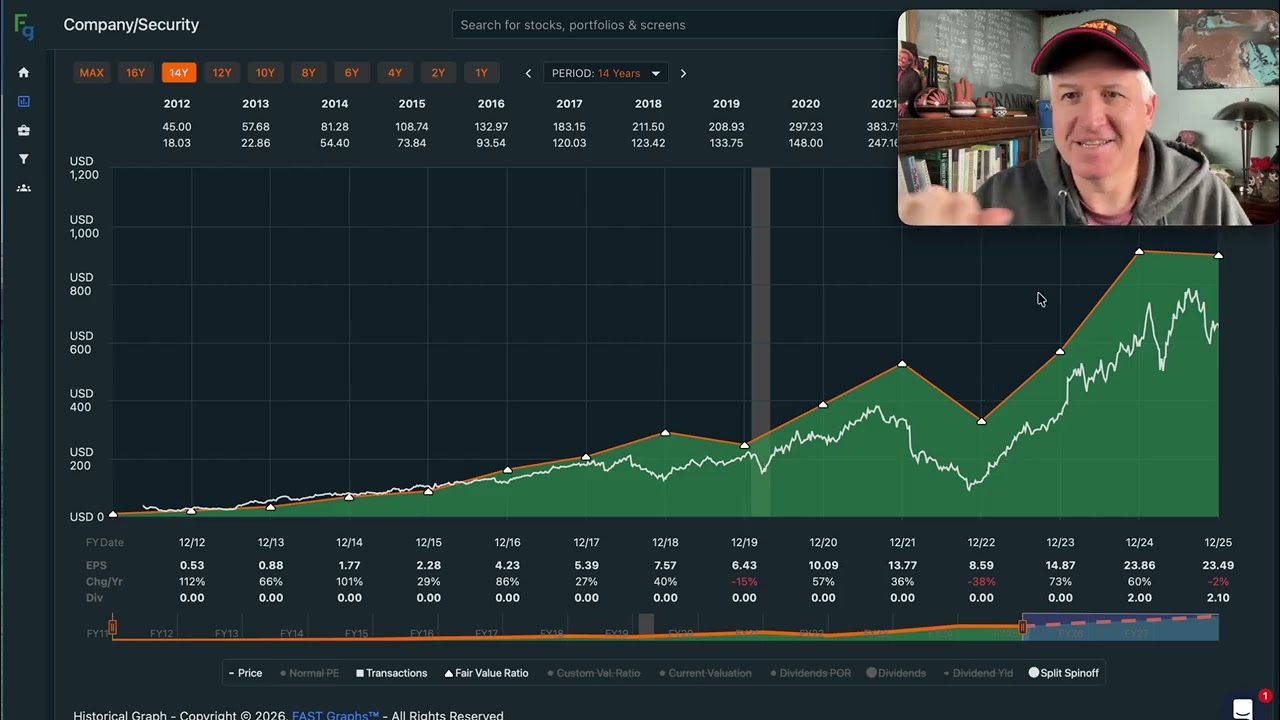Click the -38% change for 12/22
Viewport: 1280px width, 720px height.
click(981, 582)
